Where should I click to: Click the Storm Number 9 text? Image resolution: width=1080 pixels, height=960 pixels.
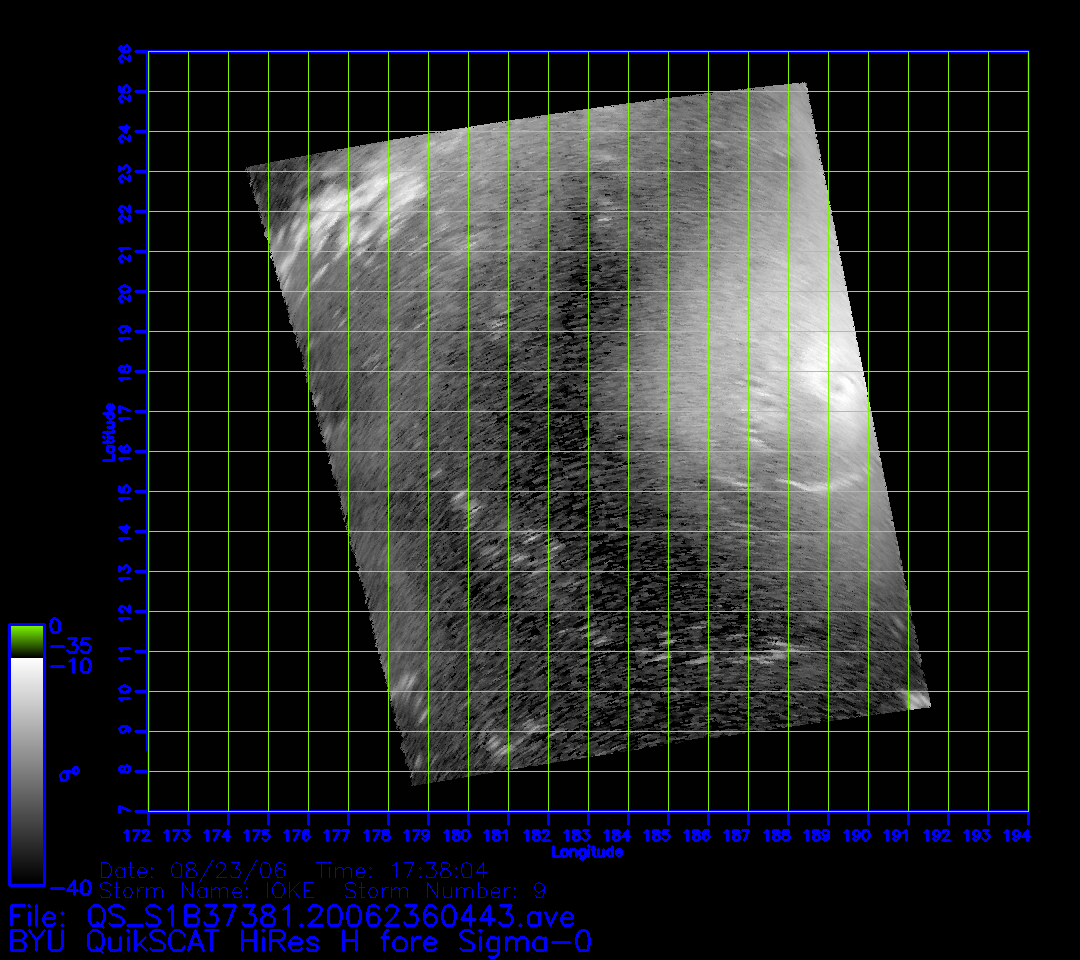[x=445, y=890]
